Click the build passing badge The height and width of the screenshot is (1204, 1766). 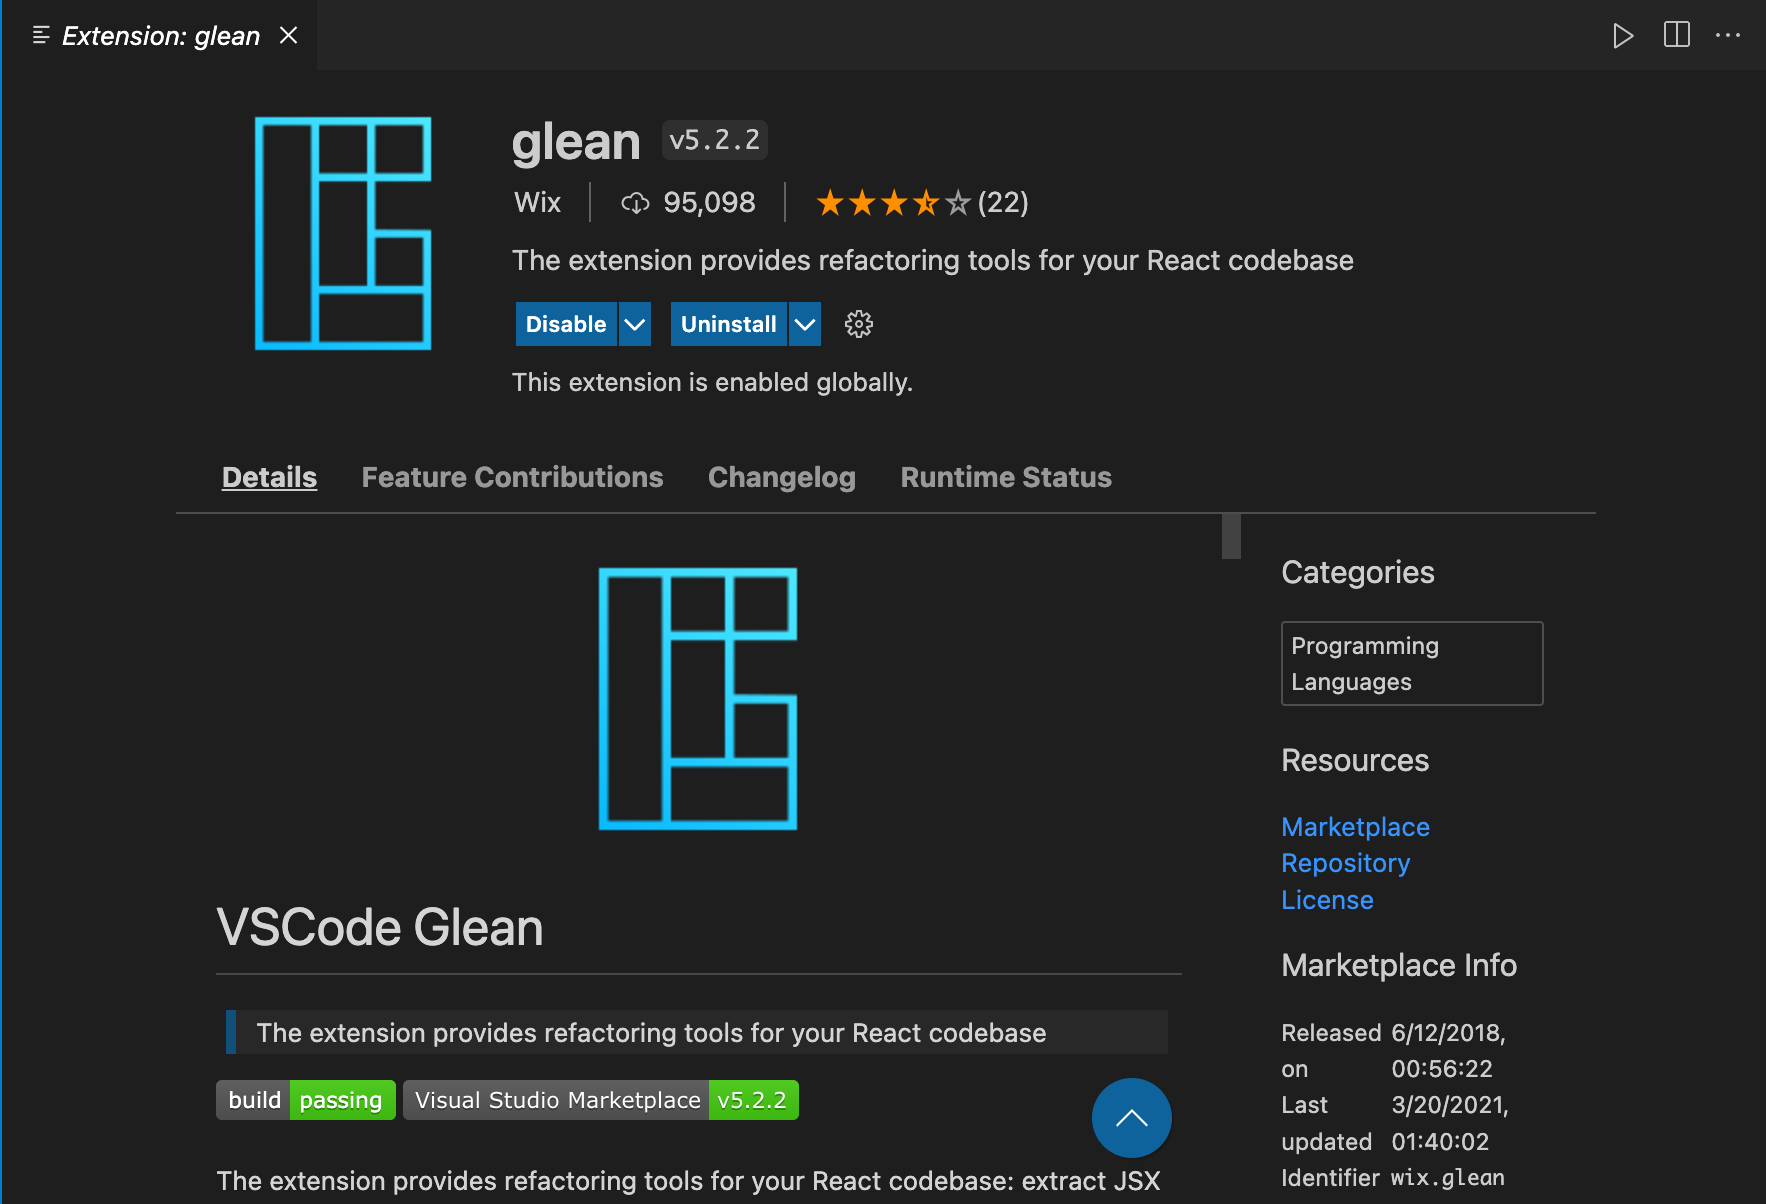point(306,1100)
